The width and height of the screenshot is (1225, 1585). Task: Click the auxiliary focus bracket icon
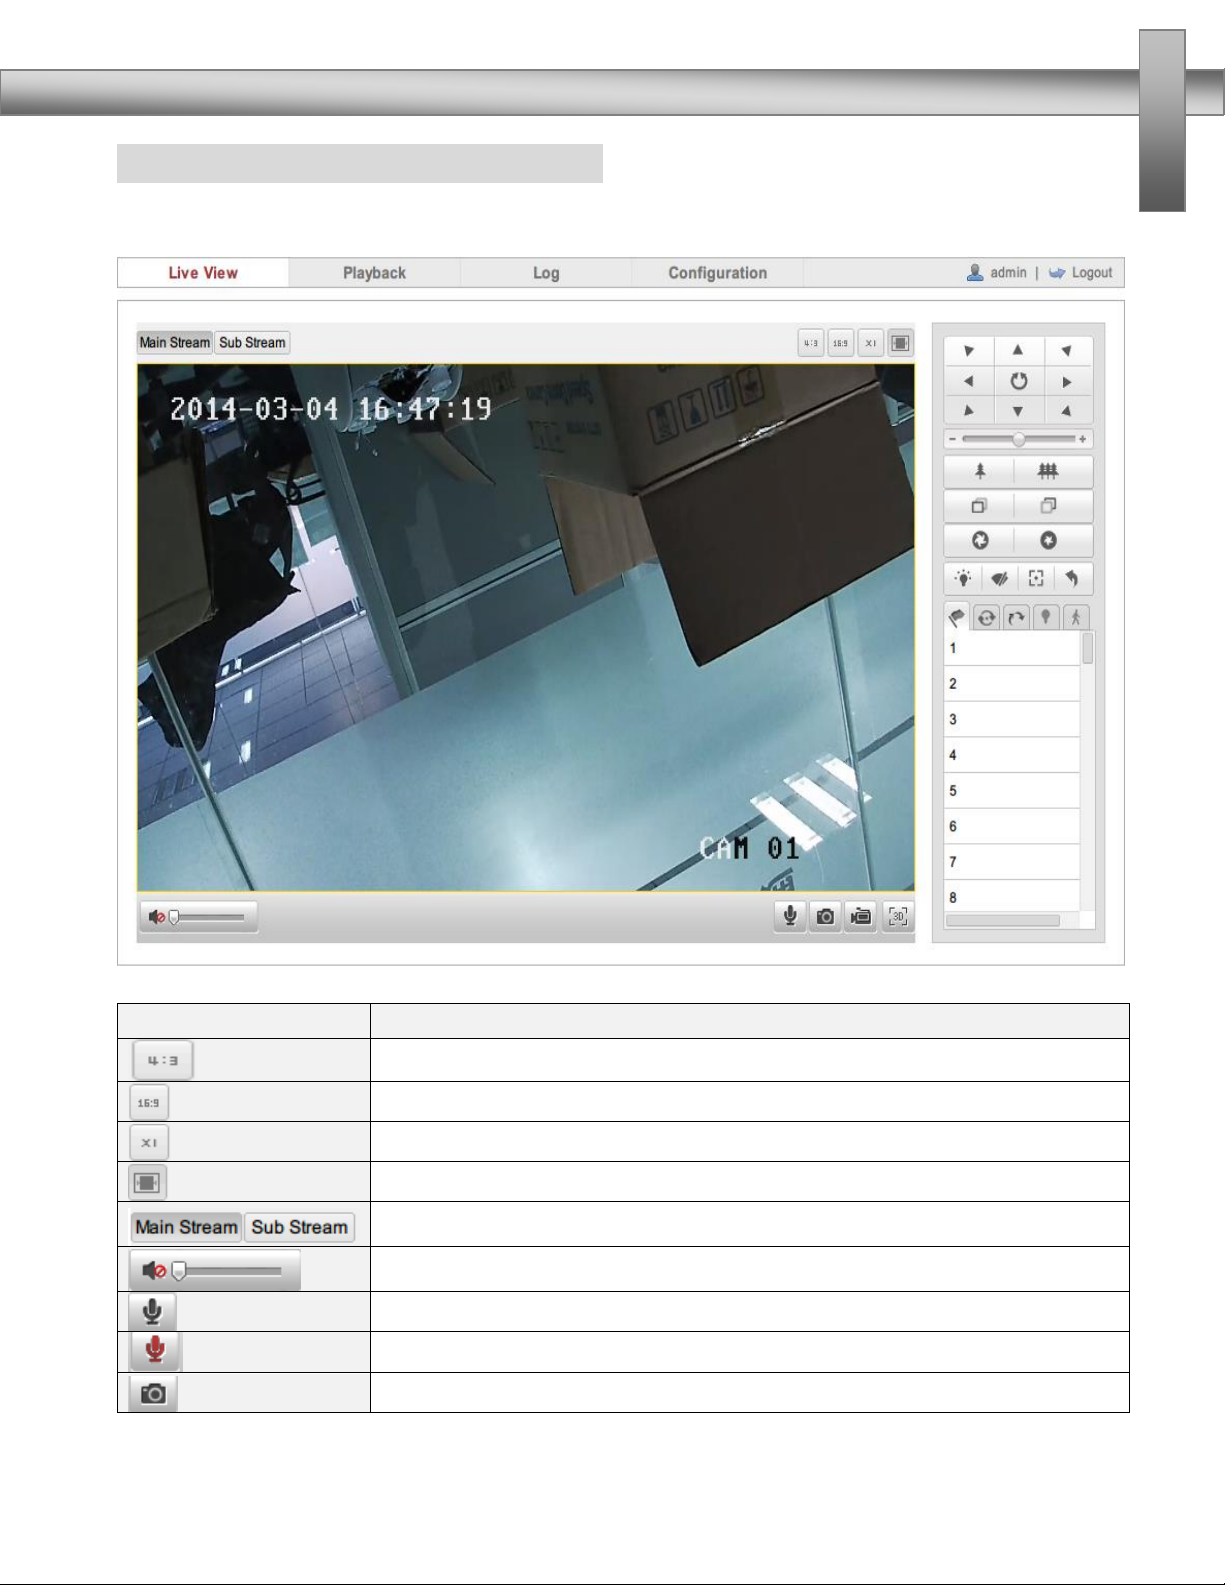pos(1036,578)
